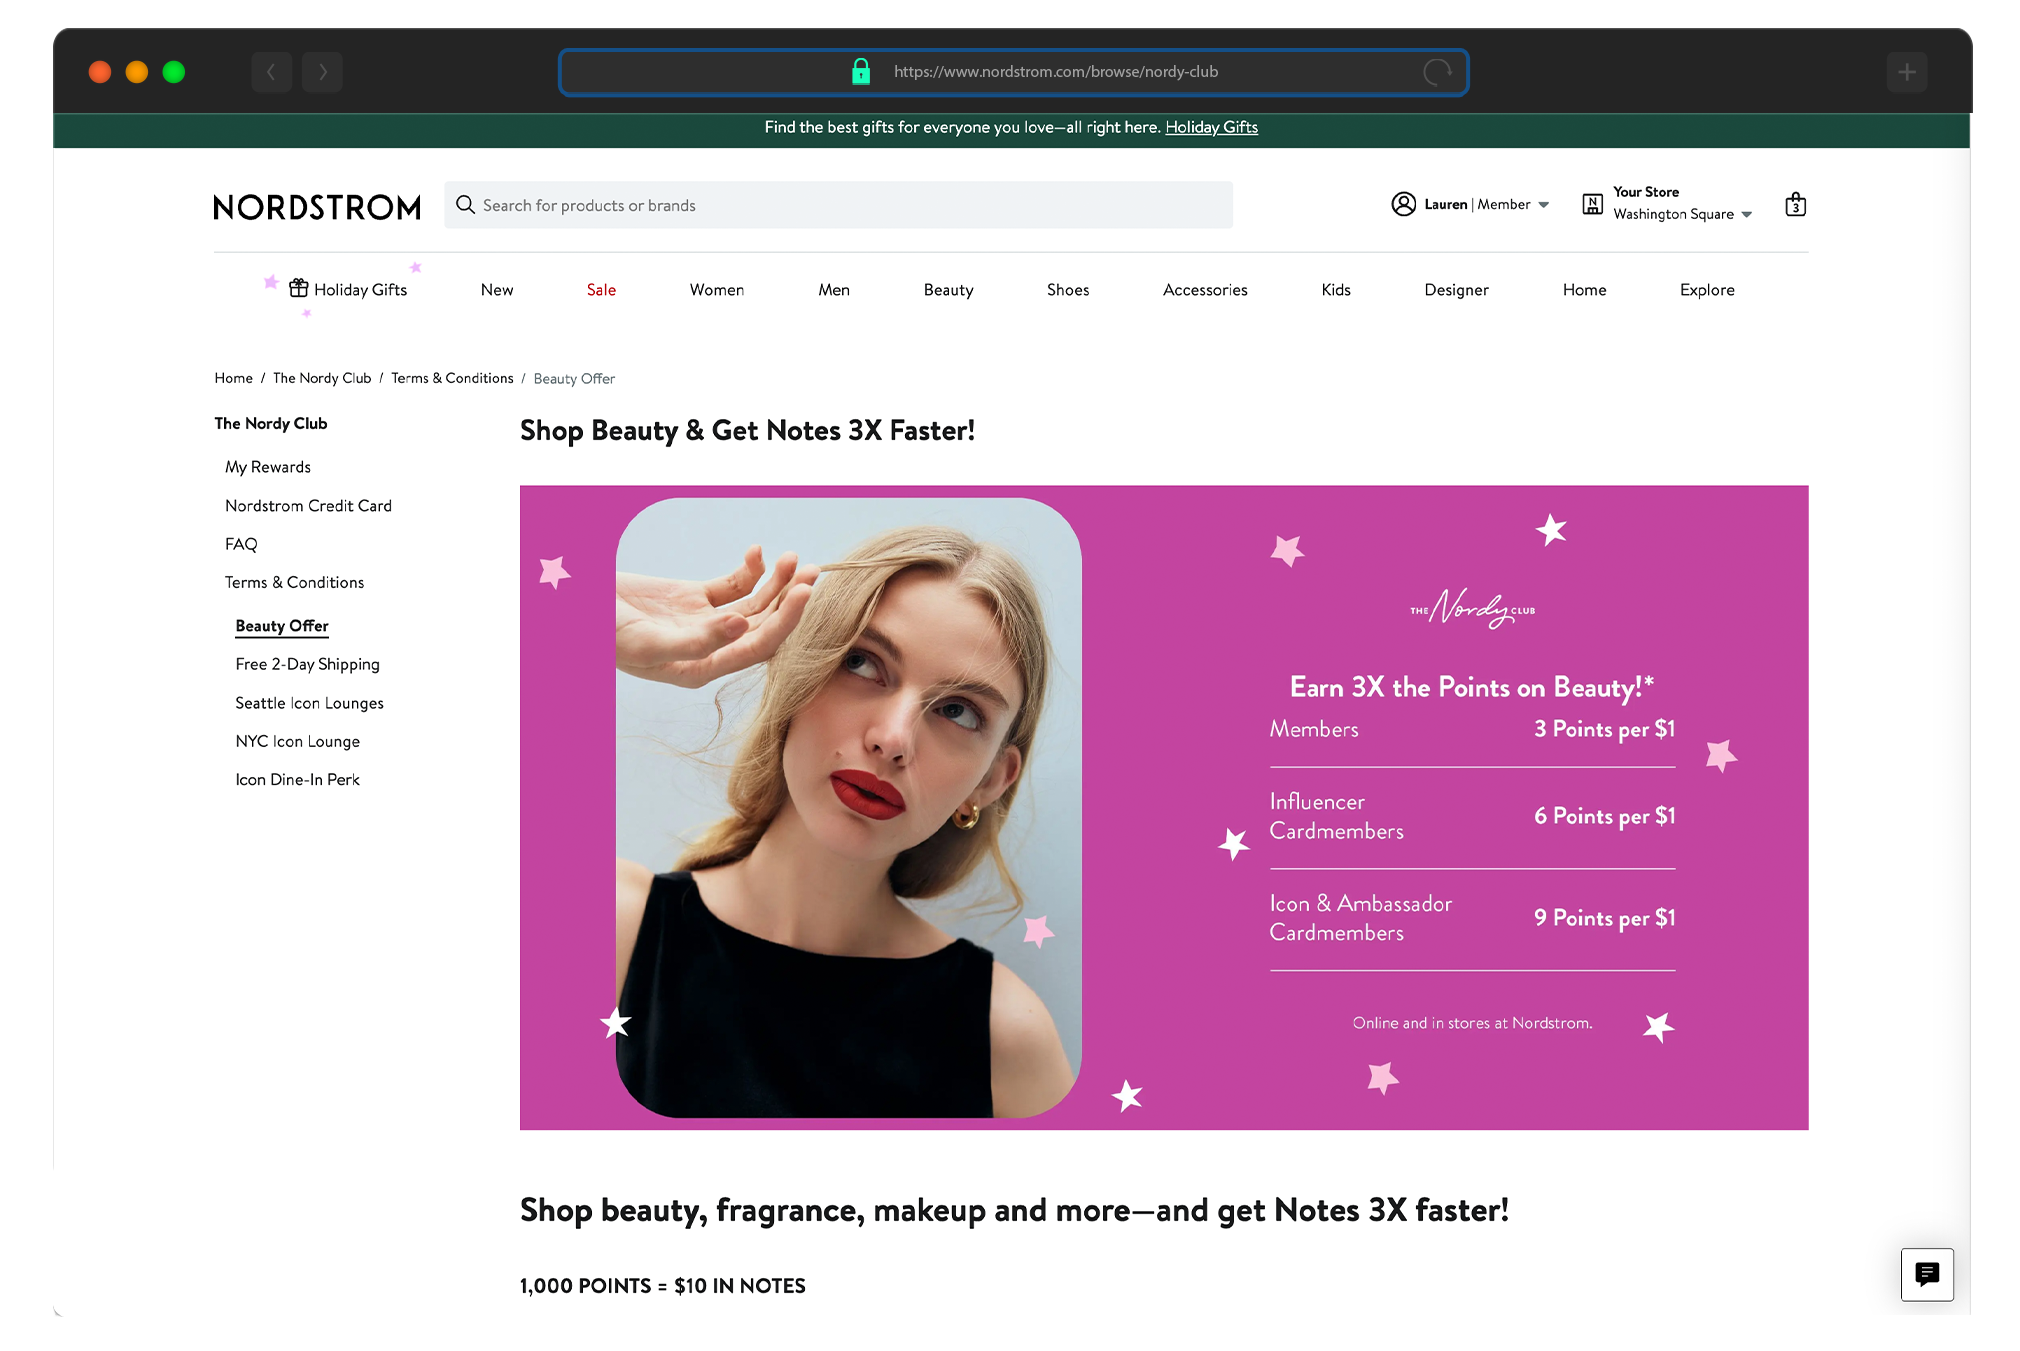Go to Free 2-Day Shipping page
Viewport: 2020px width, 1351px height.
307,664
